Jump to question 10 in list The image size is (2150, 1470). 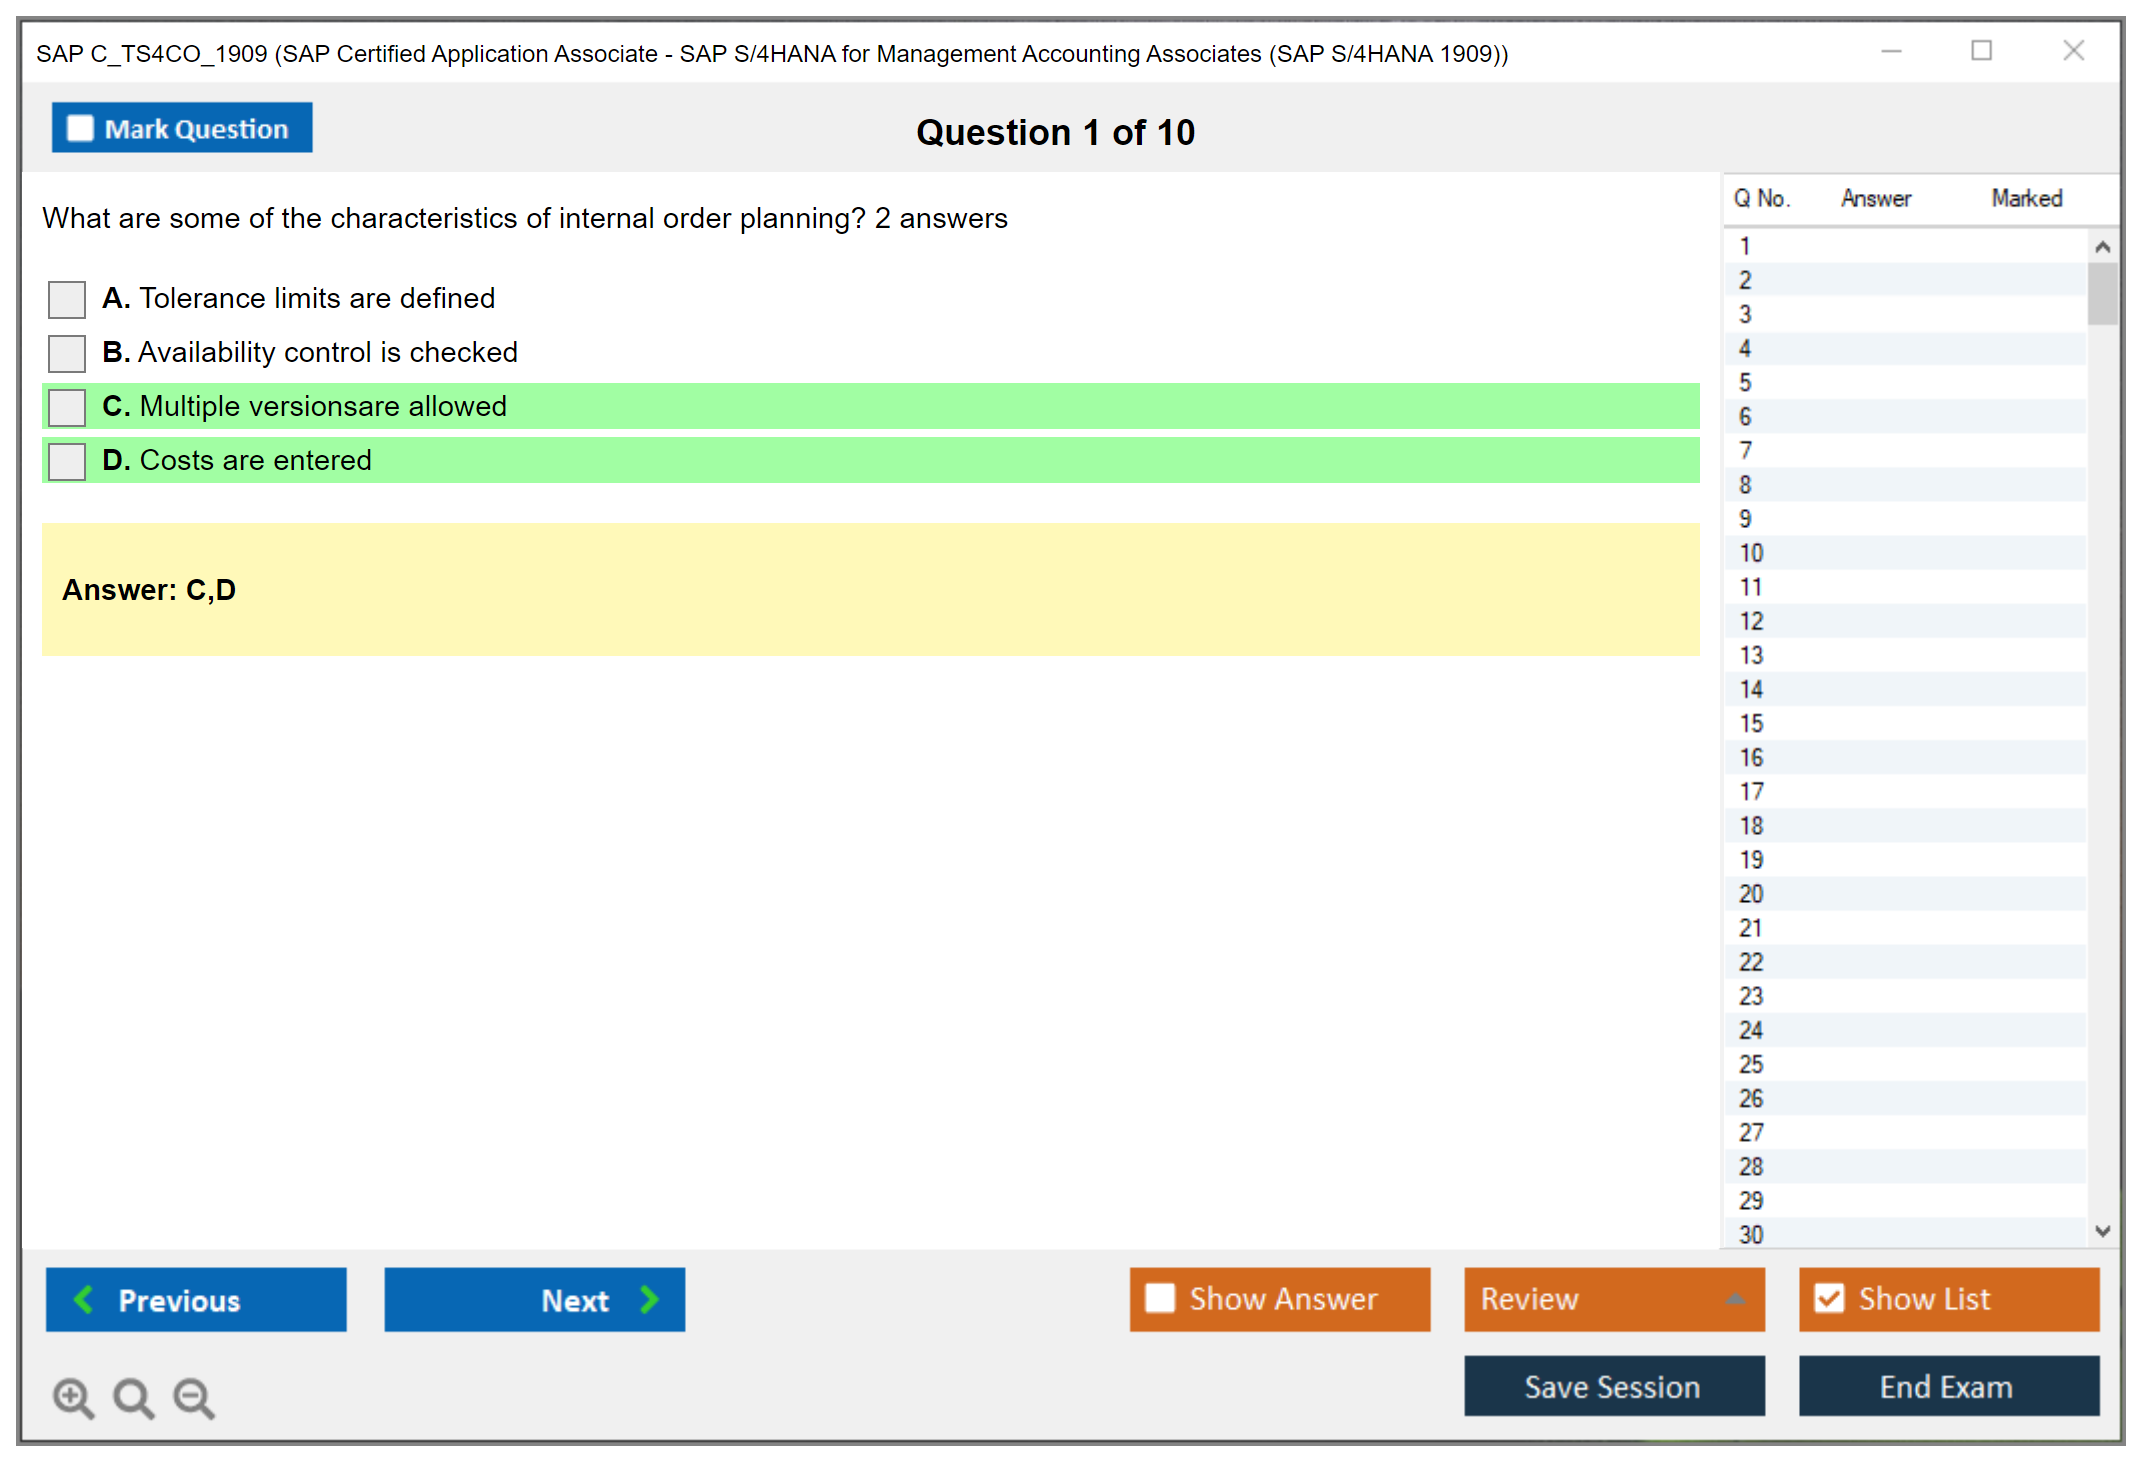tap(1751, 553)
